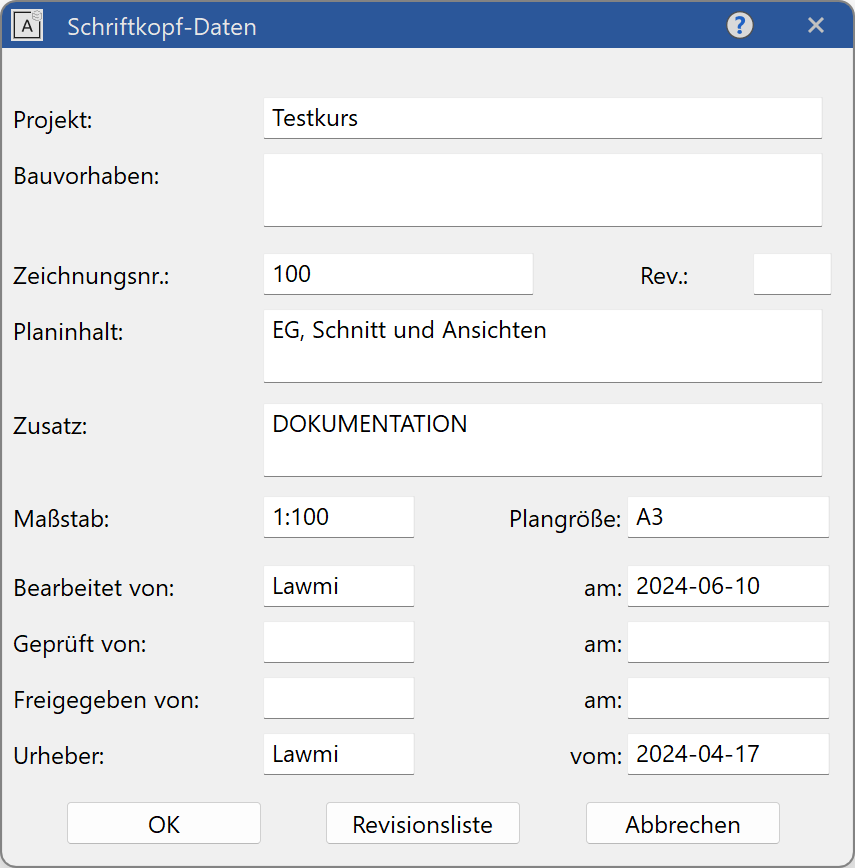Select the Zeichnungsnr. field with 100
The image size is (855, 868).
click(x=398, y=274)
